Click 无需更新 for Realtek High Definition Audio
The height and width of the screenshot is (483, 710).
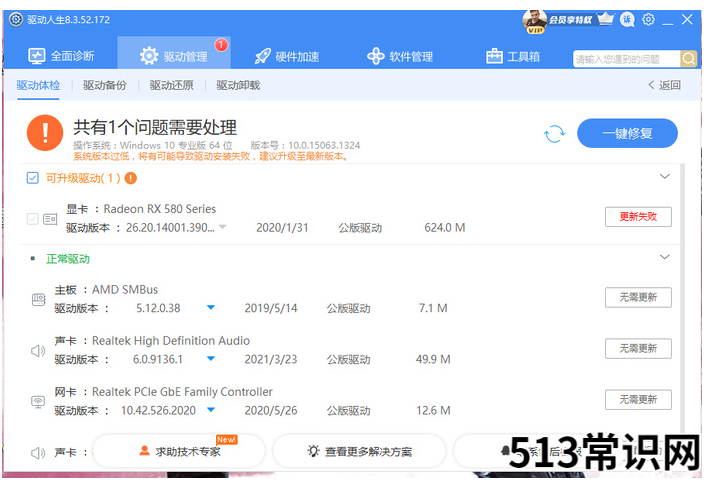pyautogui.click(x=638, y=349)
